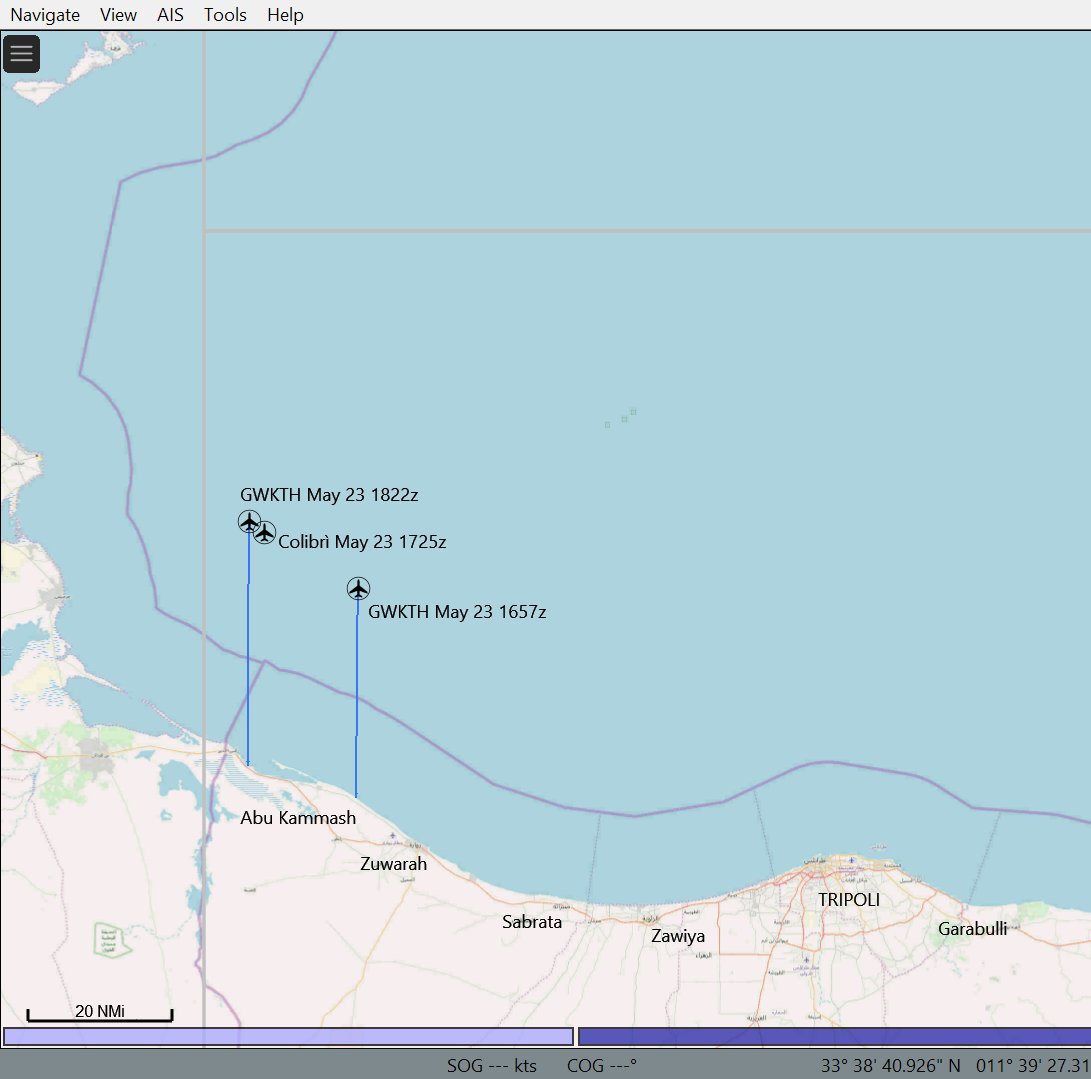Click the Zuwarah place label

coord(393,864)
